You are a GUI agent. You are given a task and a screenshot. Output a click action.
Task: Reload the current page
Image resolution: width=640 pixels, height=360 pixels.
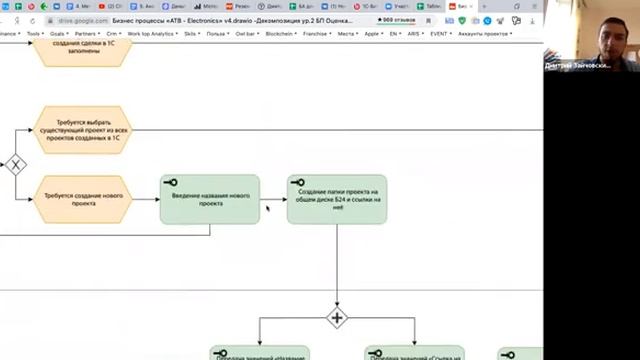(33, 20)
